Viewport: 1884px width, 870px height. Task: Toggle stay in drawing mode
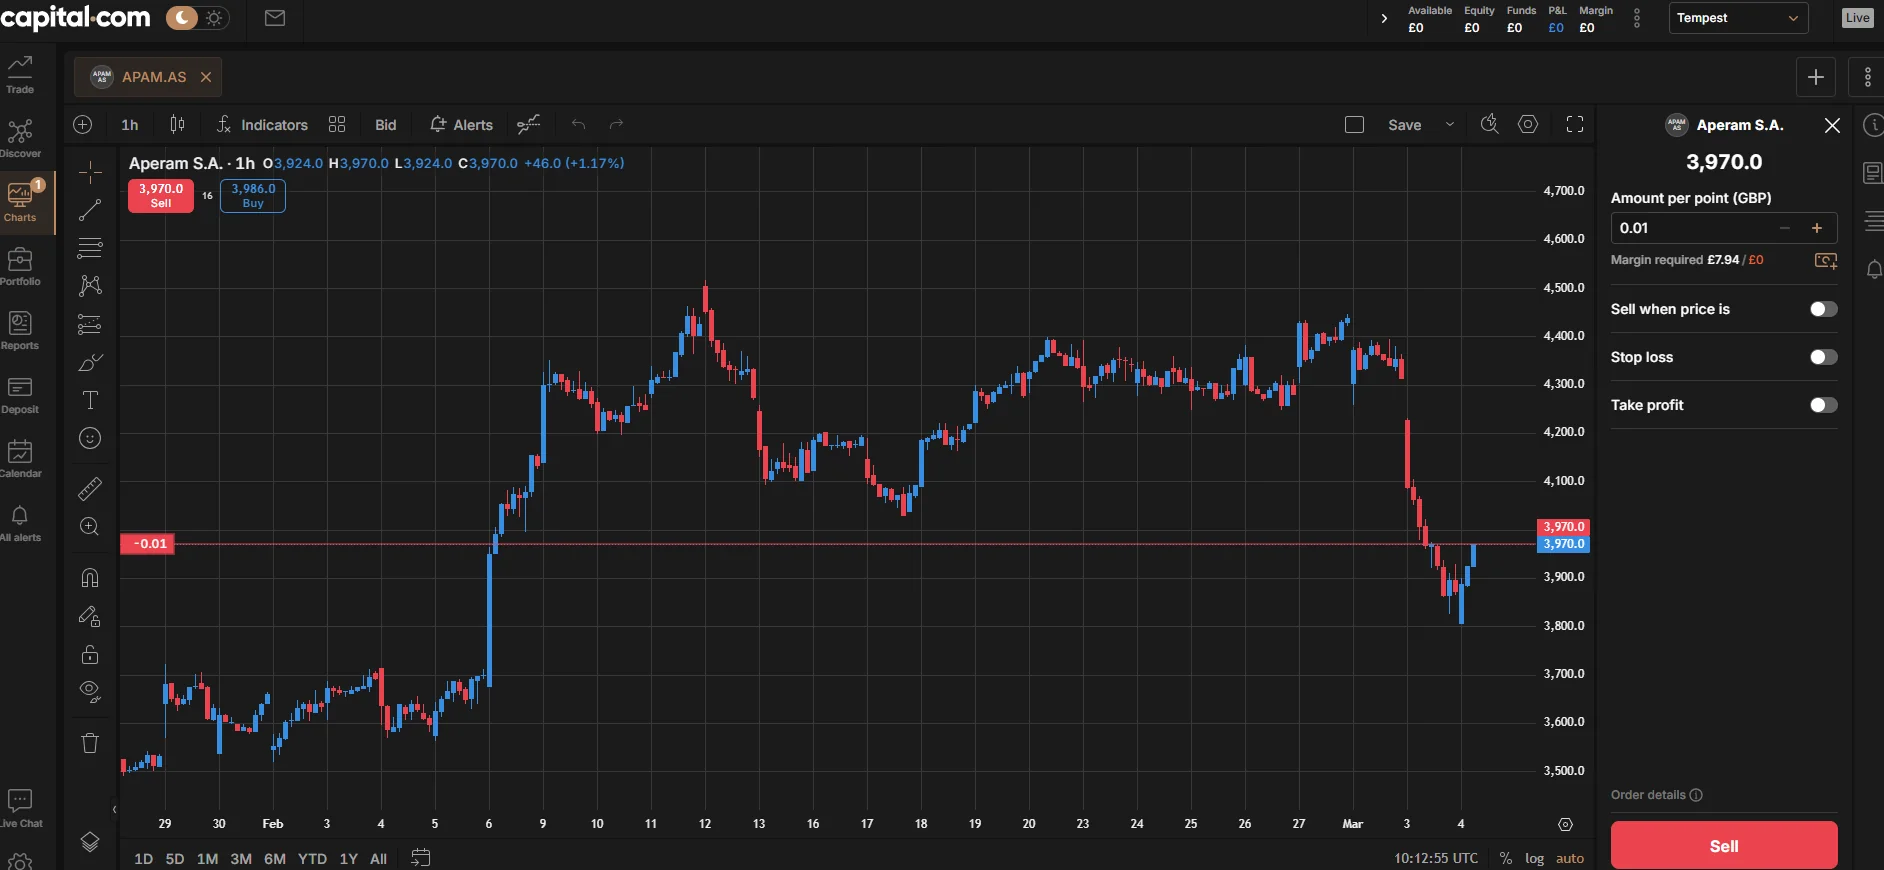pos(90,616)
